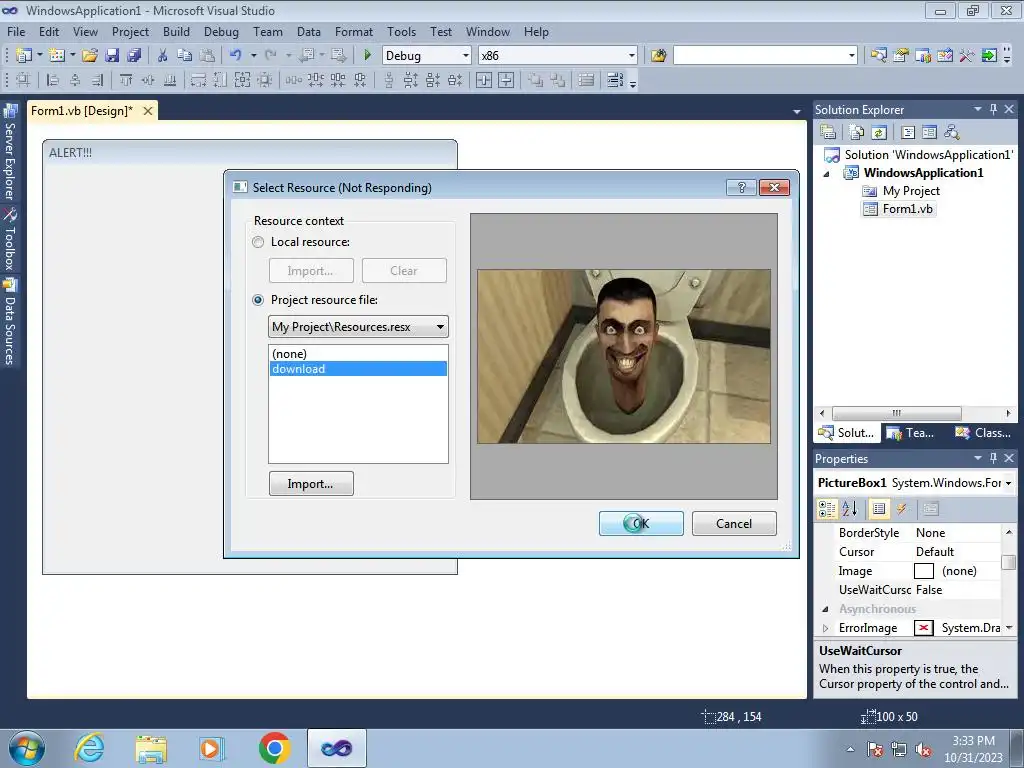Collapse the WindowsApplication1 project node
Image resolution: width=1024 pixels, height=768 pixels.
(x=826, y=174)
